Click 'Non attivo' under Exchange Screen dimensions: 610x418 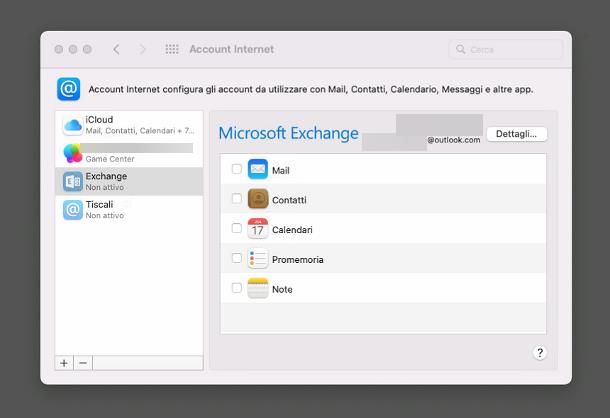(105, 187)
